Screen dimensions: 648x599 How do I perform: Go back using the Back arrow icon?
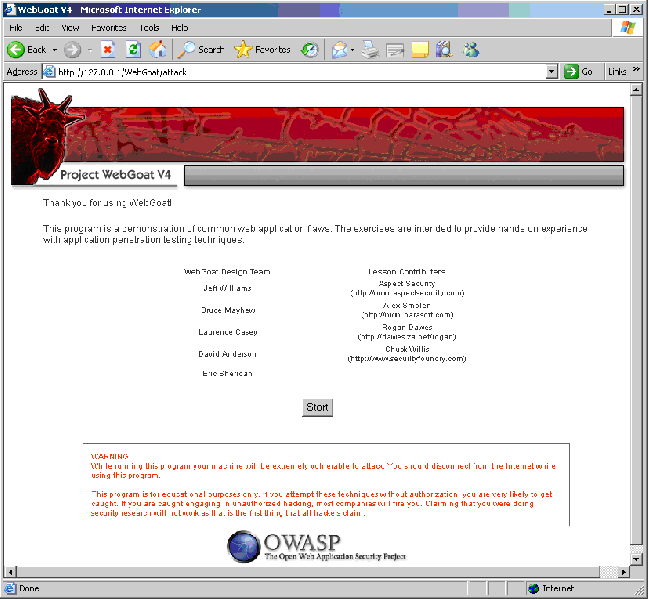click(x=16, y=50)
